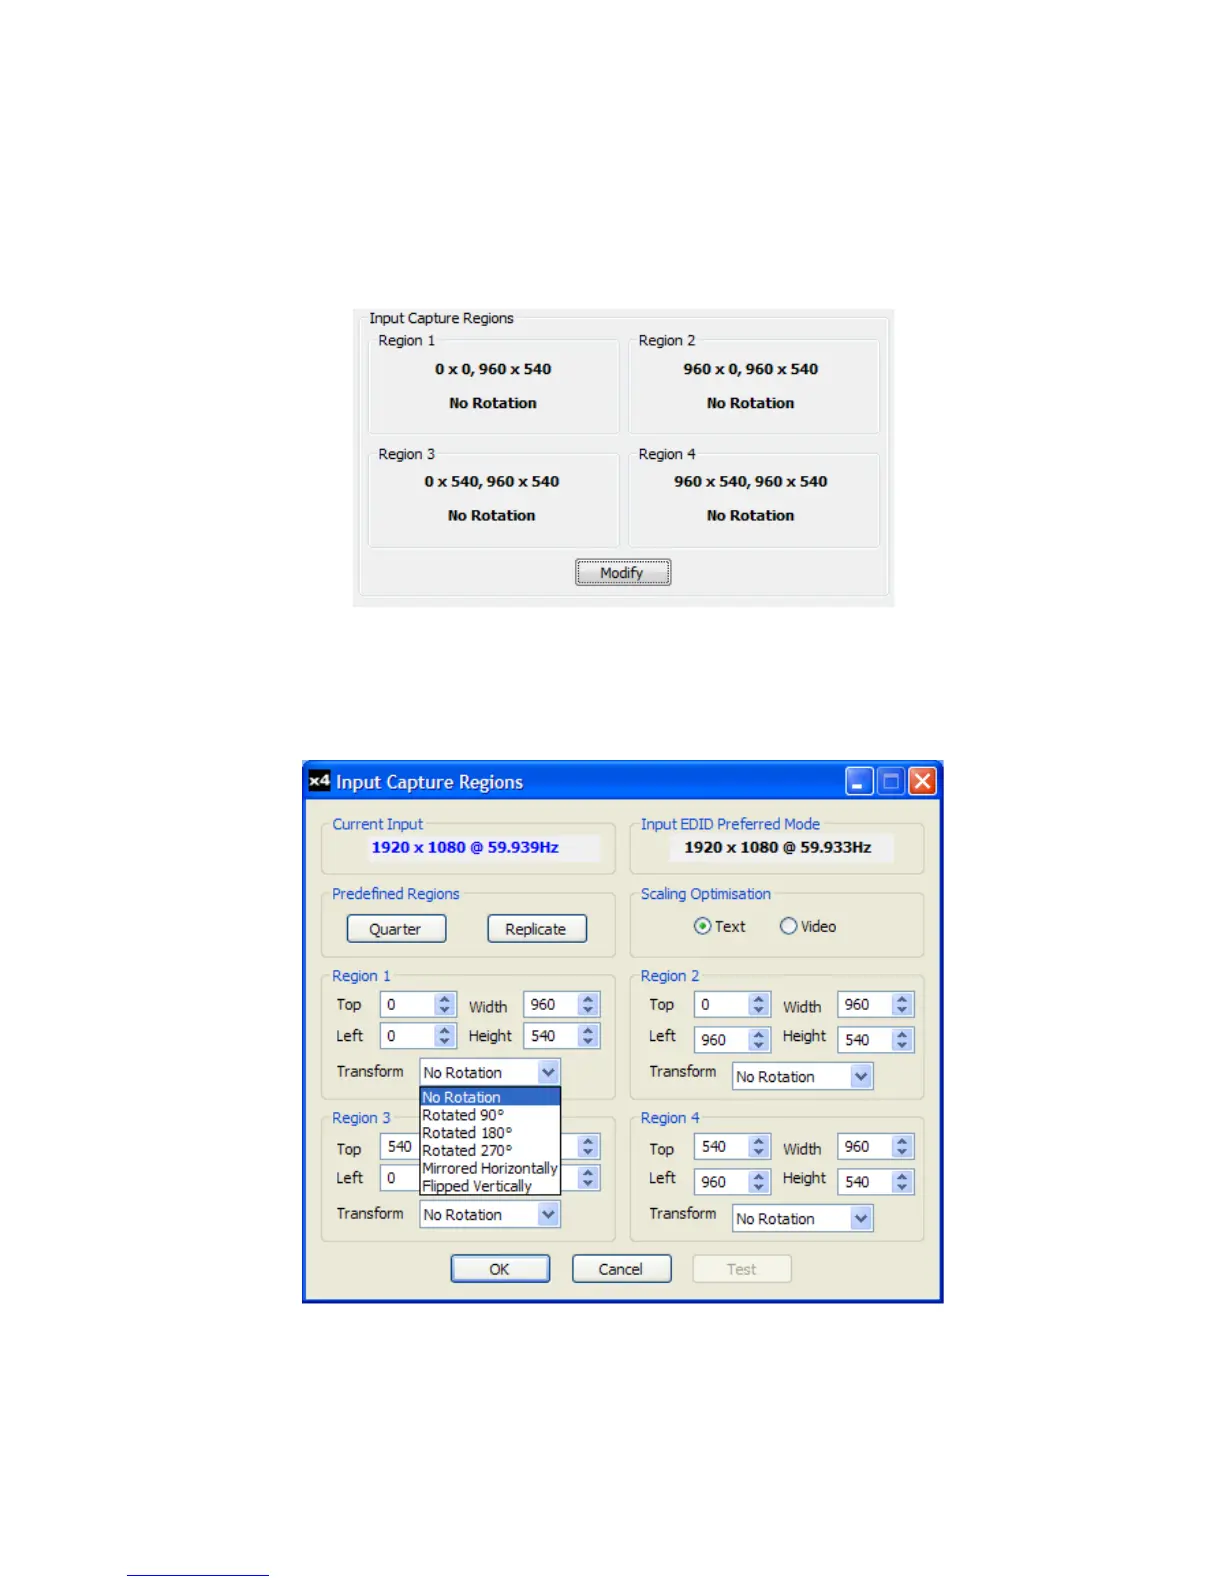1224x1584 pixels.
Task: Click the Region 4 Top input field
Action: tap(722, 1146)
